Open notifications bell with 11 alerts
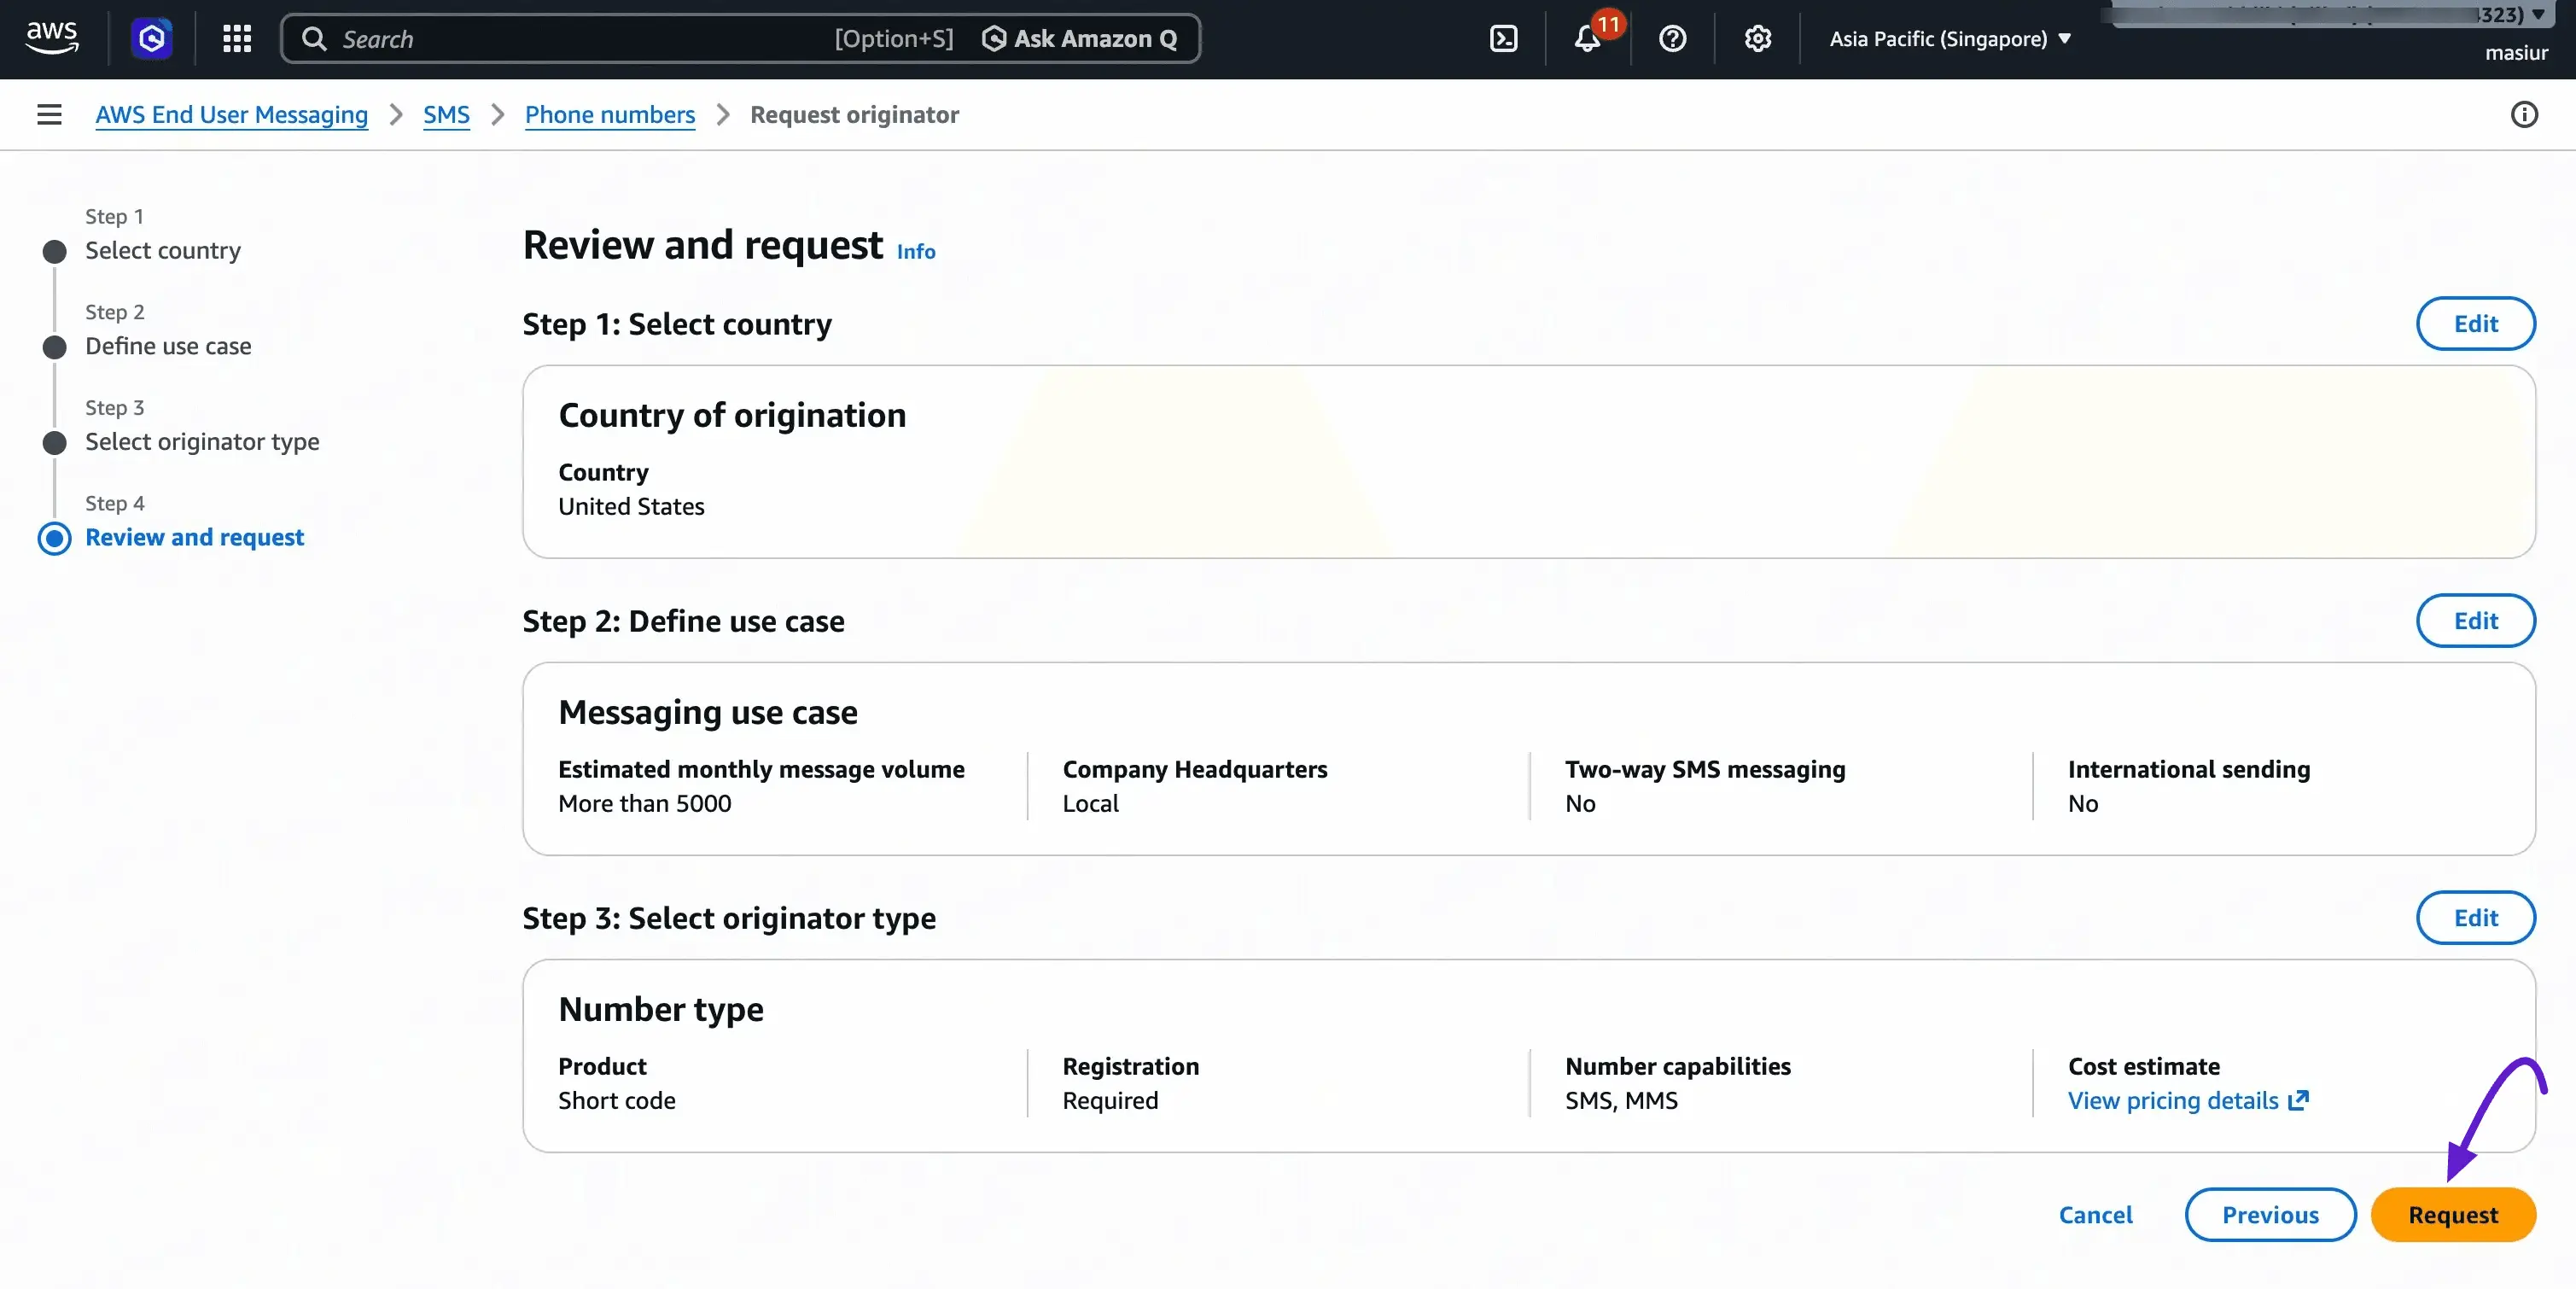This screenshot has width=2576, height=1289. click(x=1588, y=39)
